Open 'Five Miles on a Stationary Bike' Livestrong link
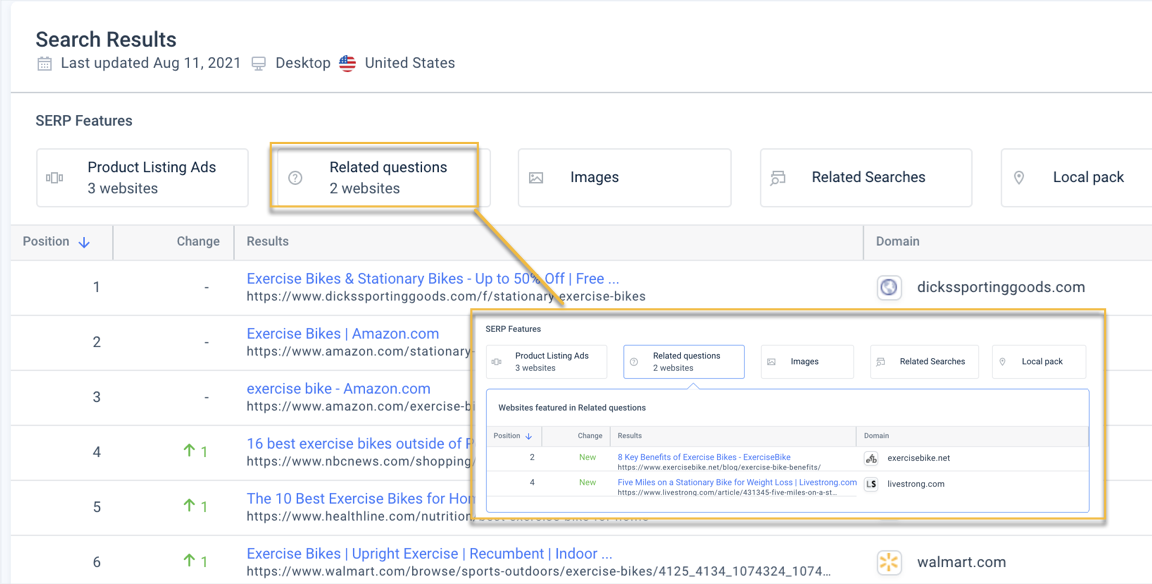The height and width of the screenshot is (584, 1152). 737,483
